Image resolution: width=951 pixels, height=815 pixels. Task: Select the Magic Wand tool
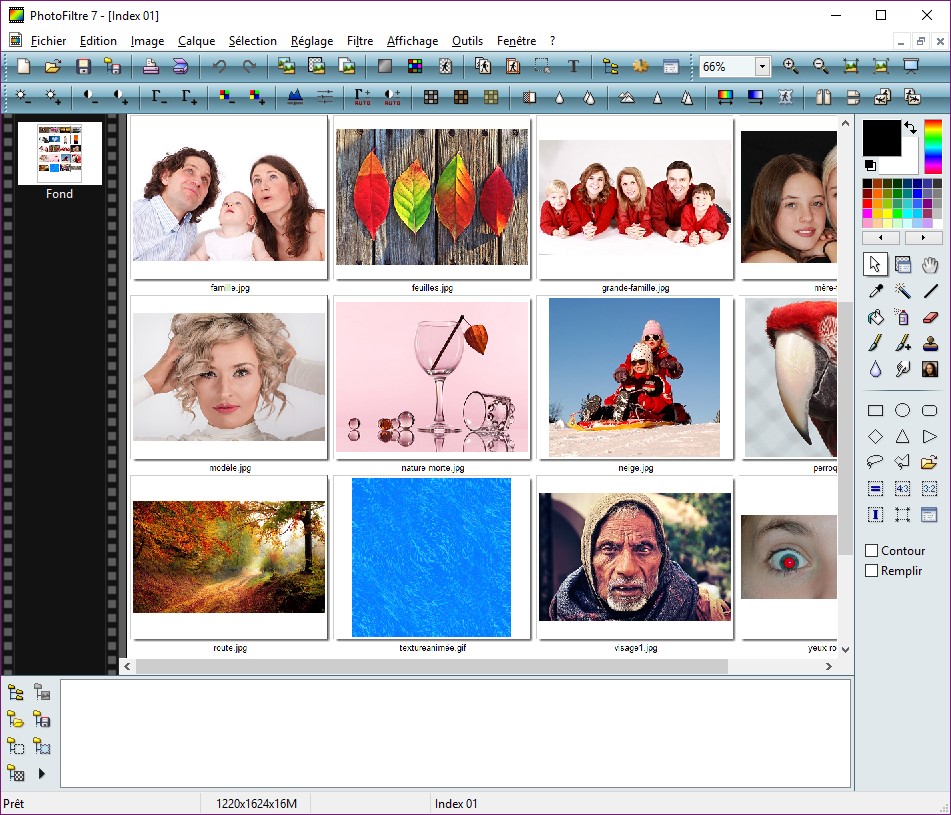(x=902, y=291)
